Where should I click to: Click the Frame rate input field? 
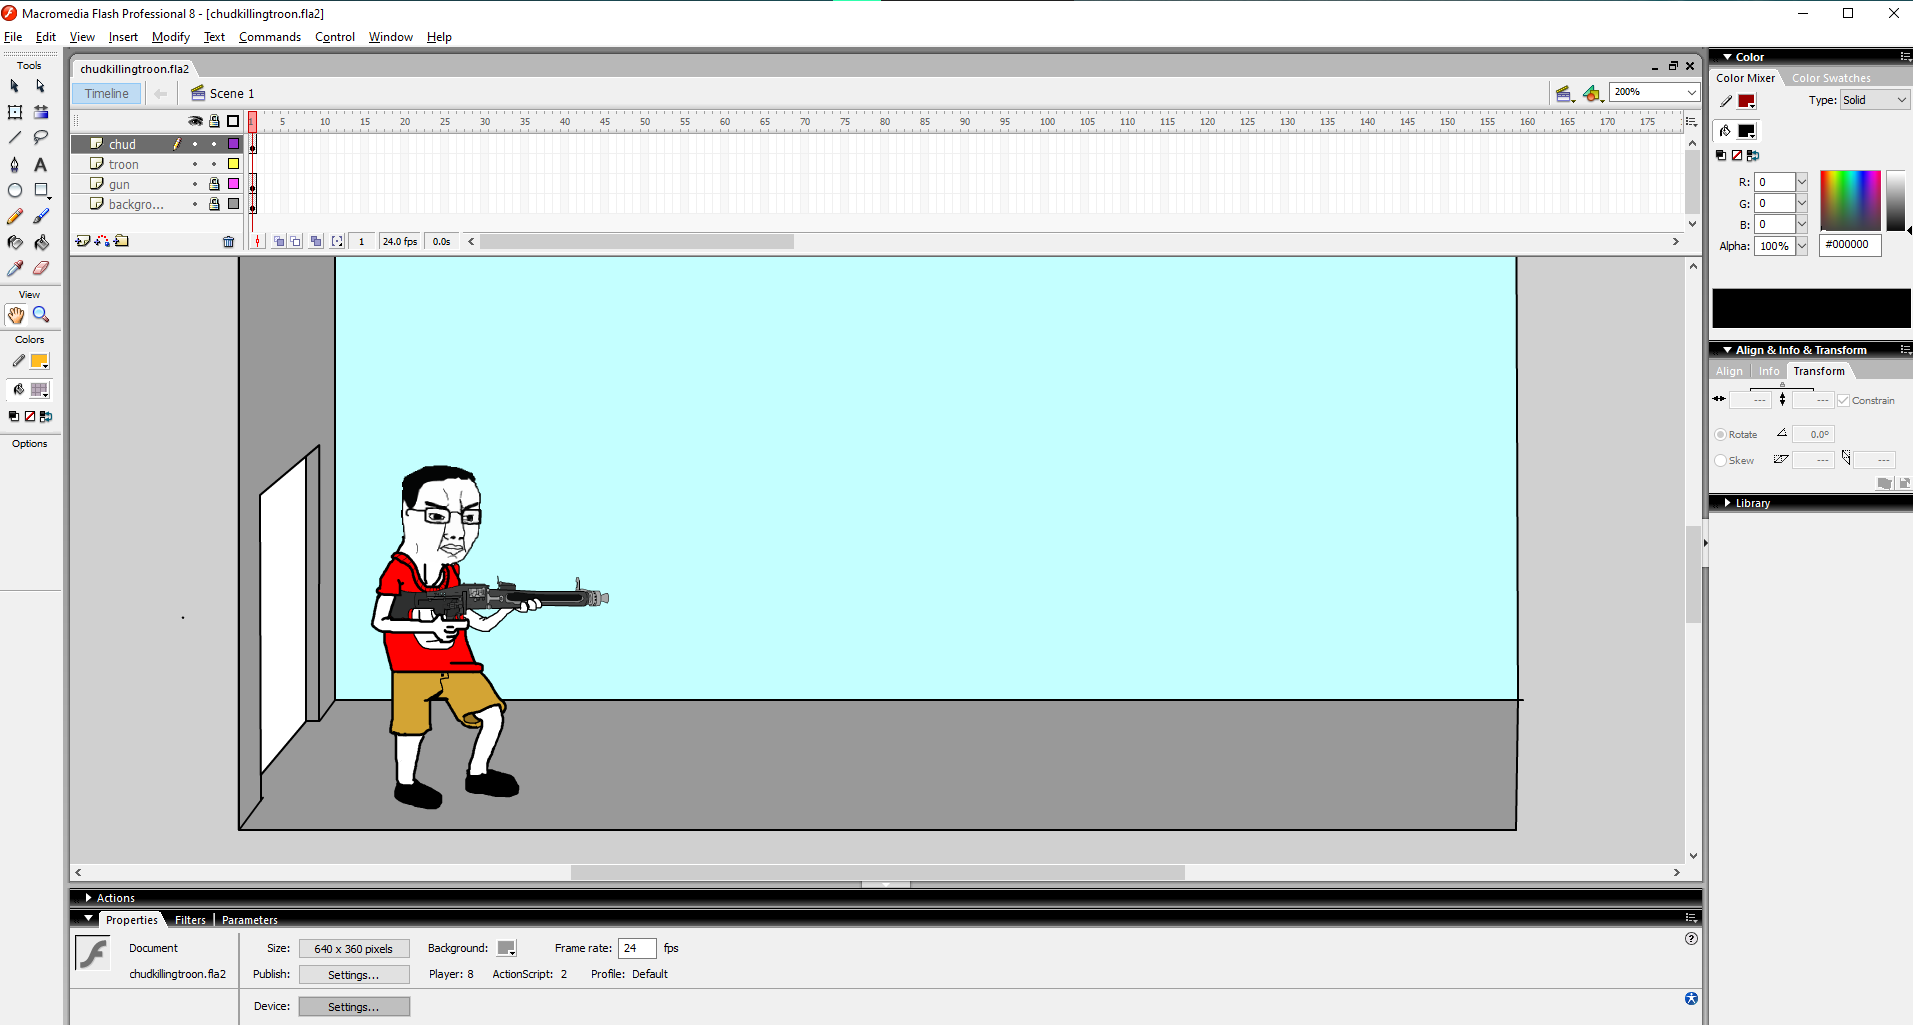tap(636, 948)
